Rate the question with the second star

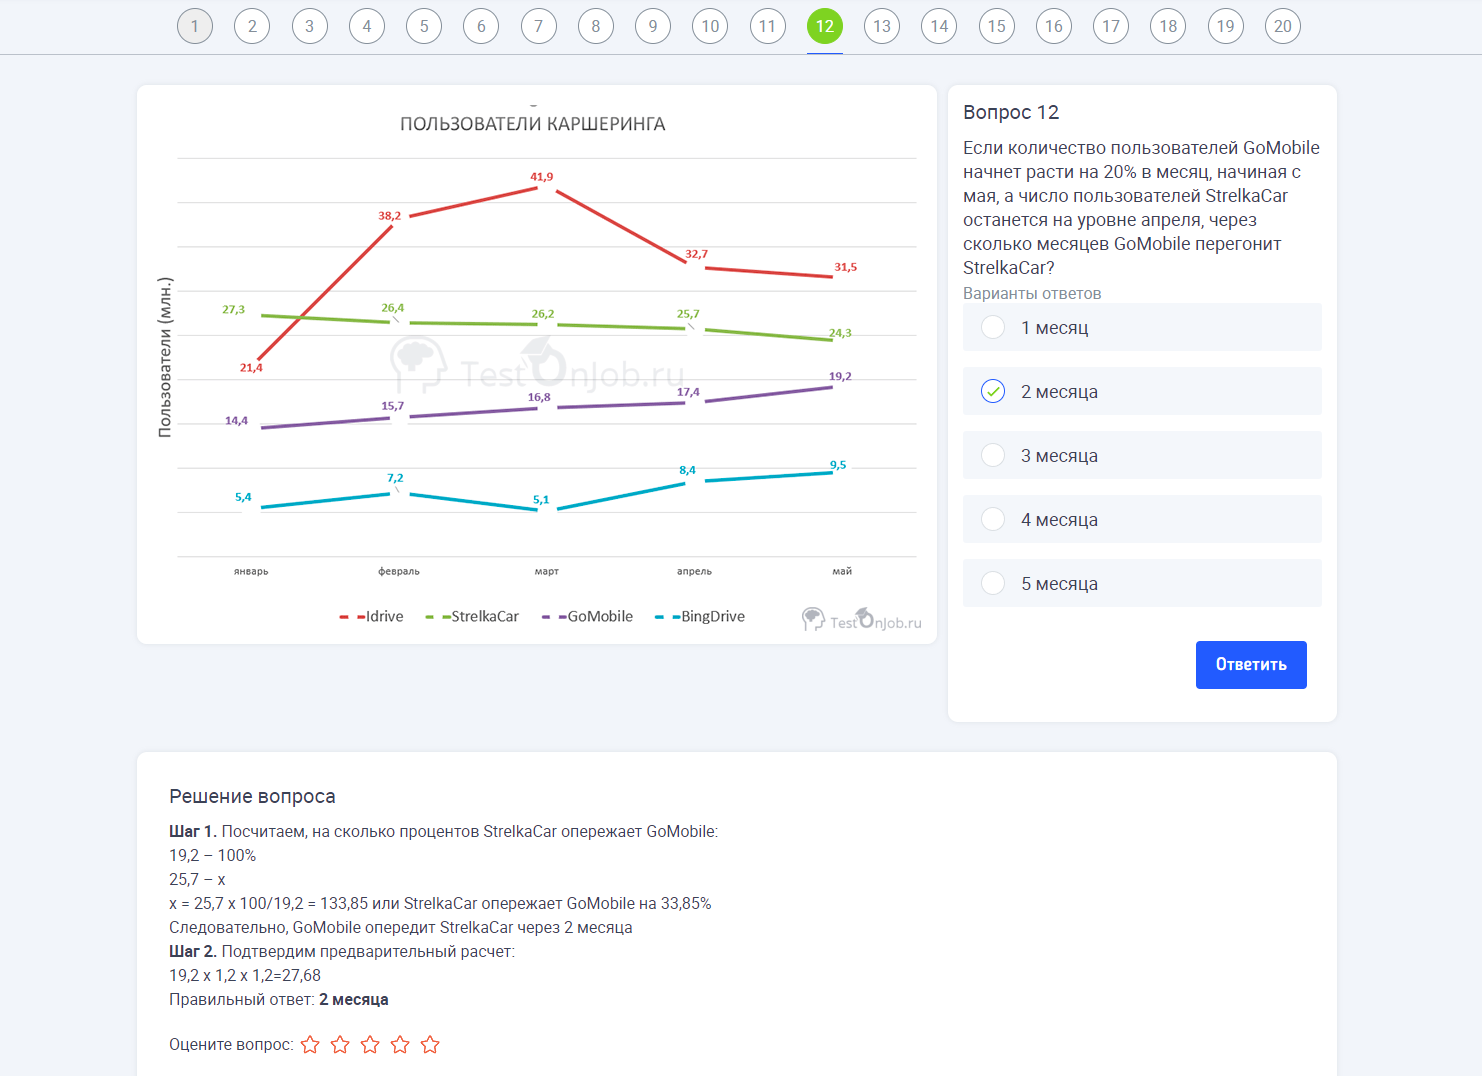tap(340, 1045)
